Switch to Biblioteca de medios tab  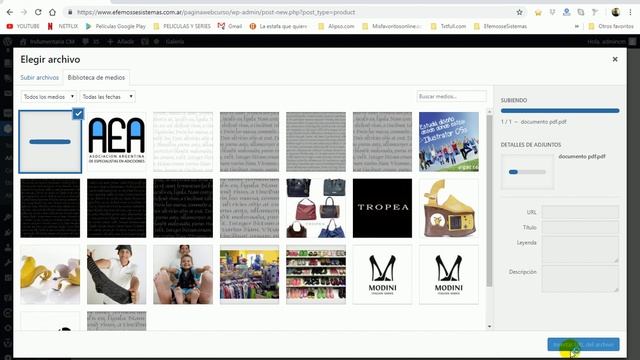[96, 77]
